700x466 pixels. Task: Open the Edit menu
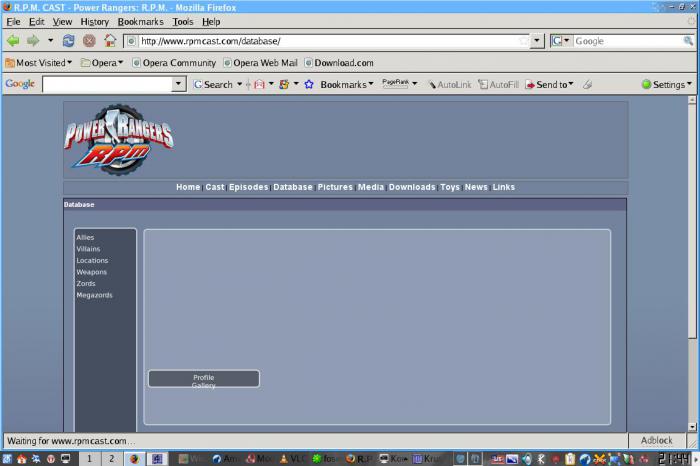pos(36,21)
